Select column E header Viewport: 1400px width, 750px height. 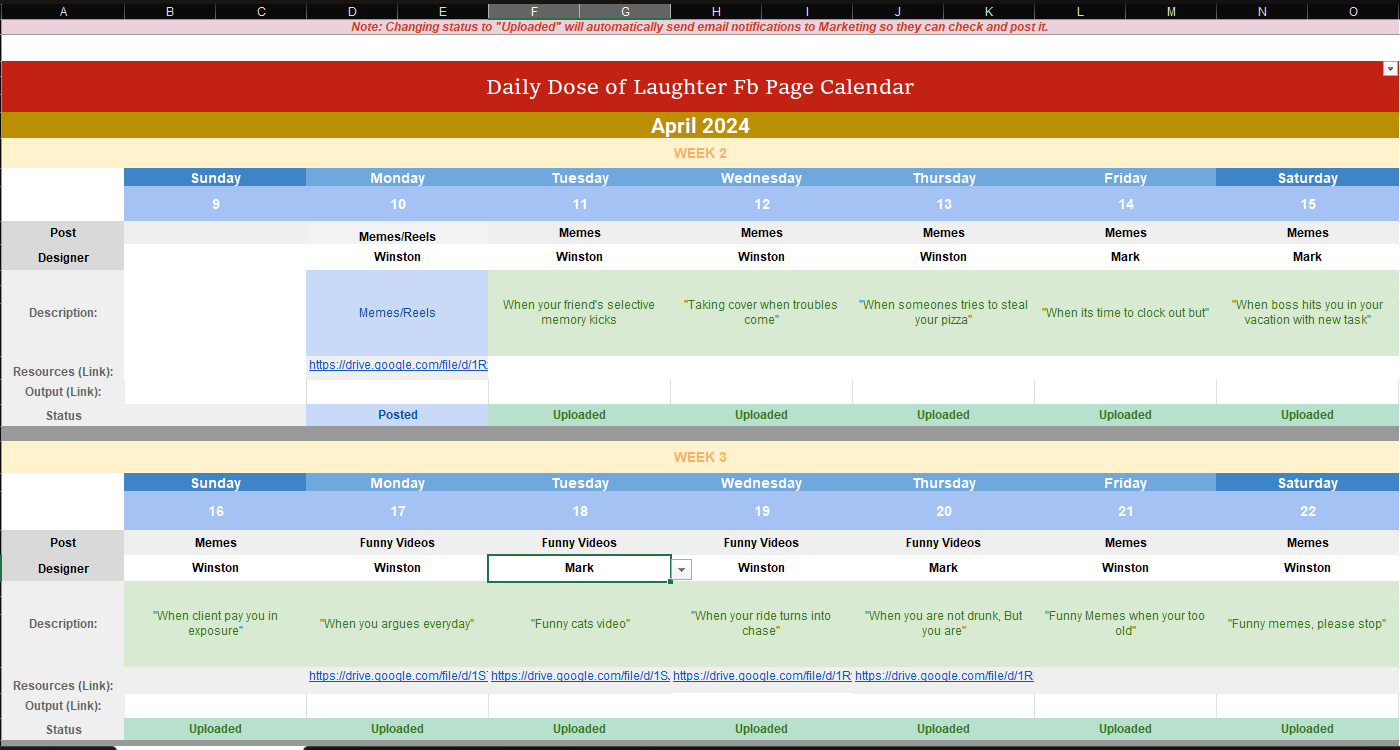(x=443, y=11)
